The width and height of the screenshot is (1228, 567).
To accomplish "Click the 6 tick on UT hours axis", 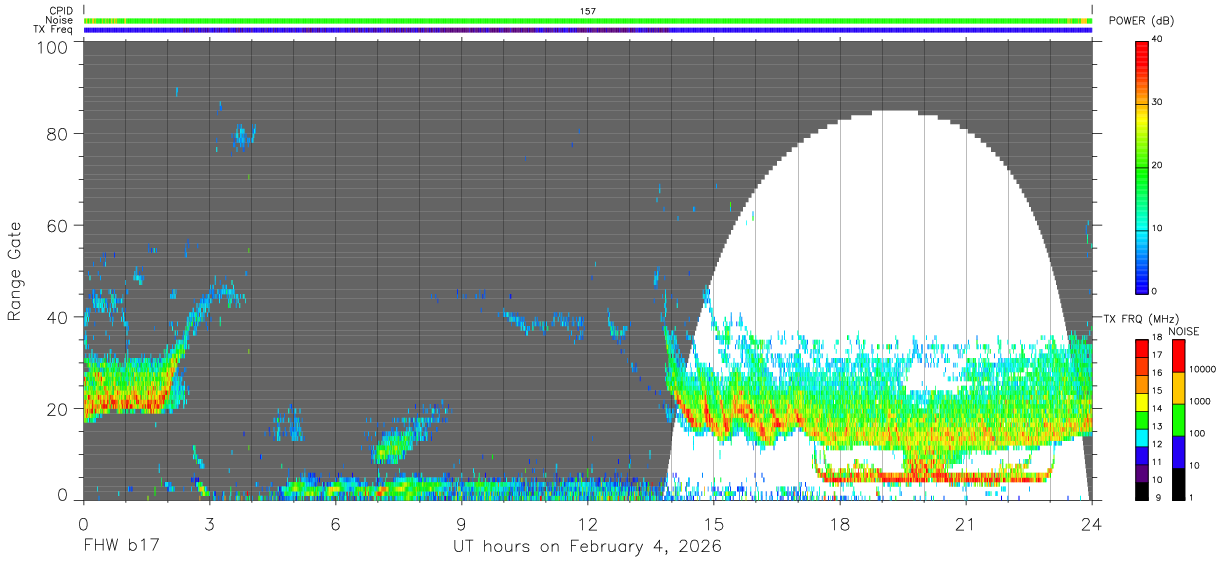I will 336,523.
